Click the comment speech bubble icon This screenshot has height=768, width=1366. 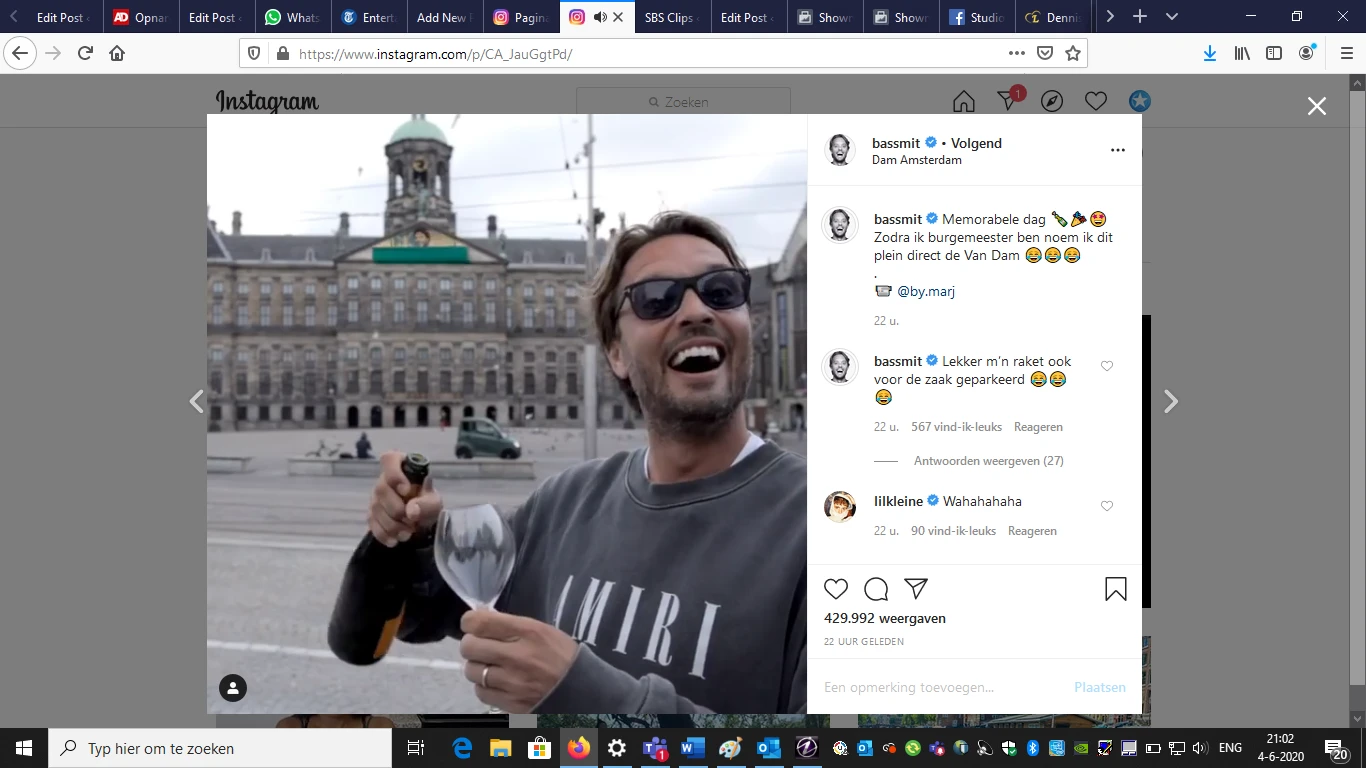point(876,589)
